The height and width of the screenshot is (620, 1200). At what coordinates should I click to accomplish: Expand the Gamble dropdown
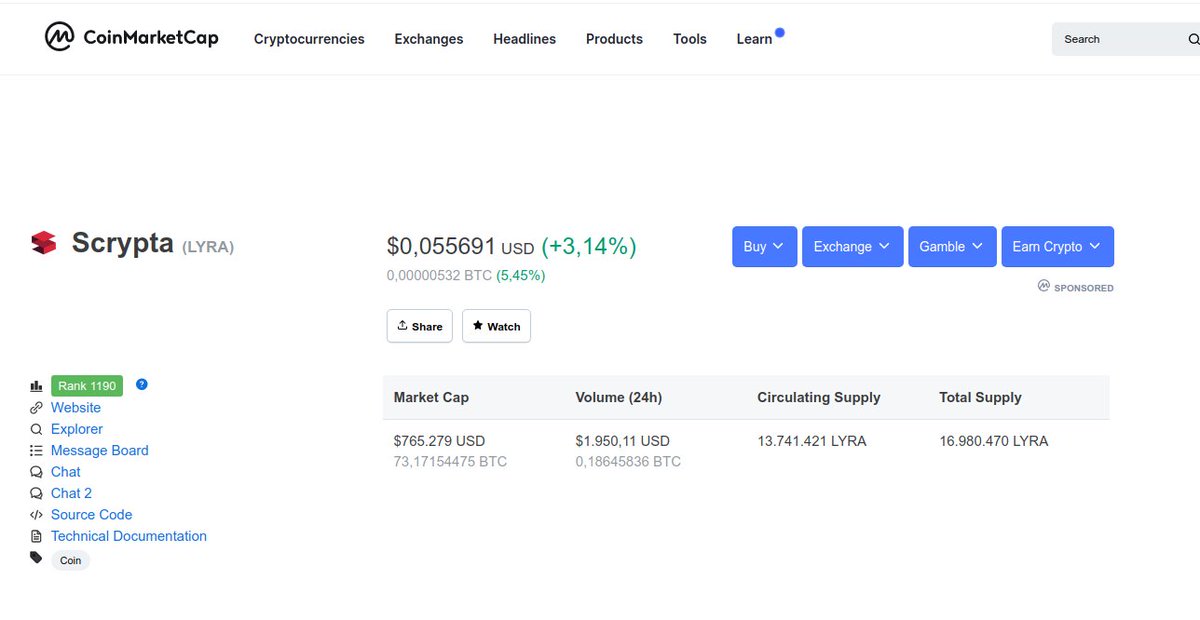tap(952, 246)
